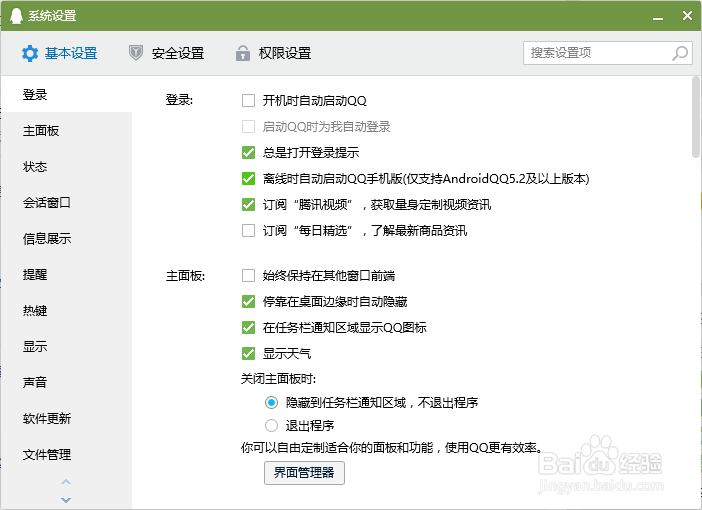Screen dimensions: 702x510
Task: Click the vertical scrollbar thumb
Action: pyautogui.click(x=696, y=117)
